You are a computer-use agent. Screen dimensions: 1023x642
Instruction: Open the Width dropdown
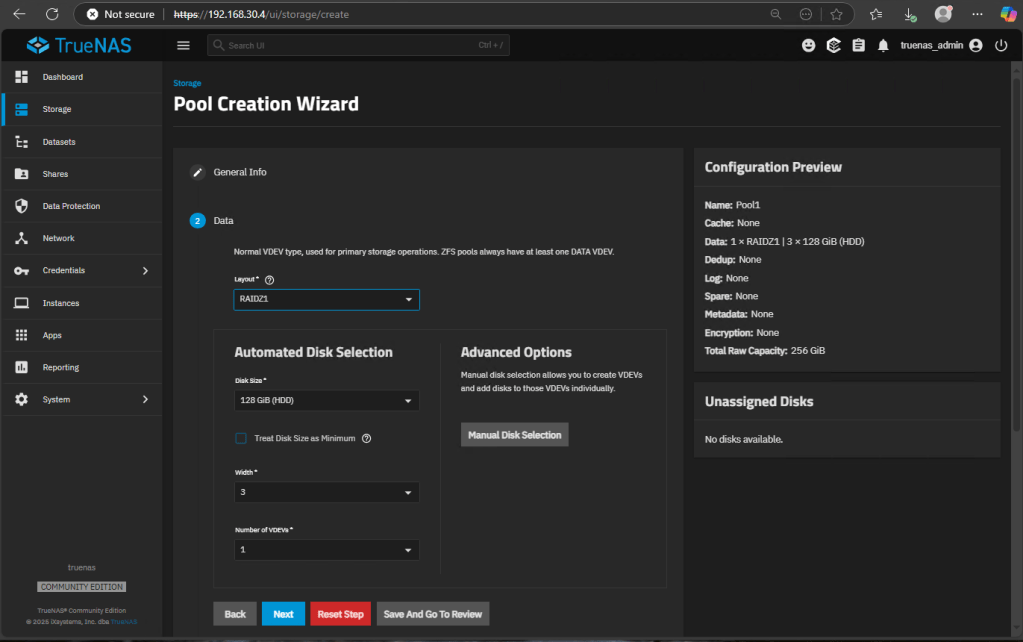pos(326,492)
